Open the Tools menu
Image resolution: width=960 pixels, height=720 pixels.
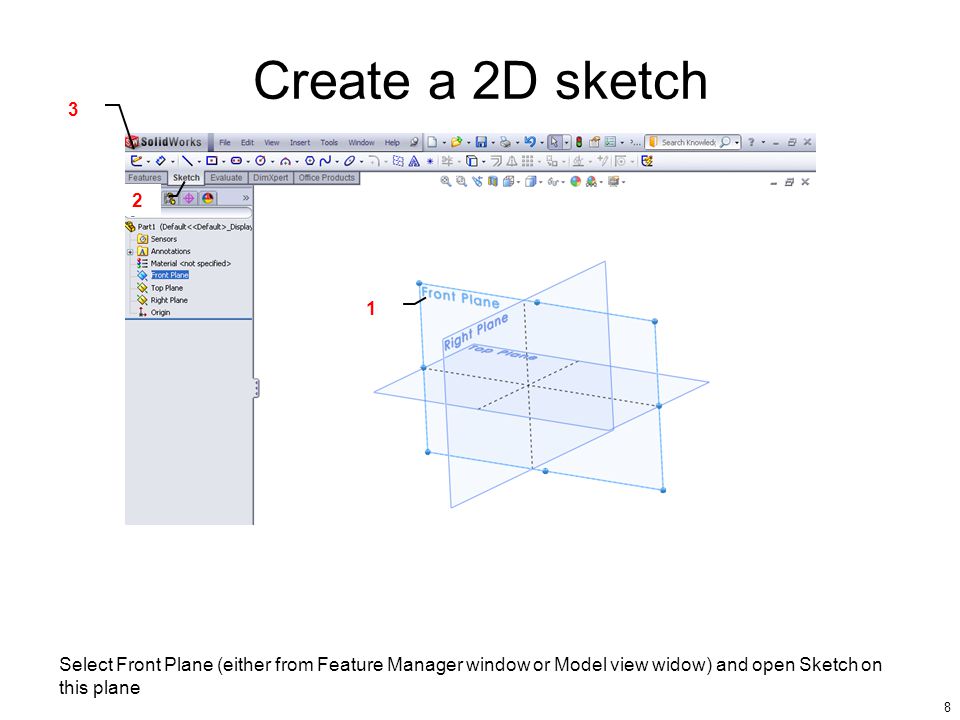[x=329, y=142]
